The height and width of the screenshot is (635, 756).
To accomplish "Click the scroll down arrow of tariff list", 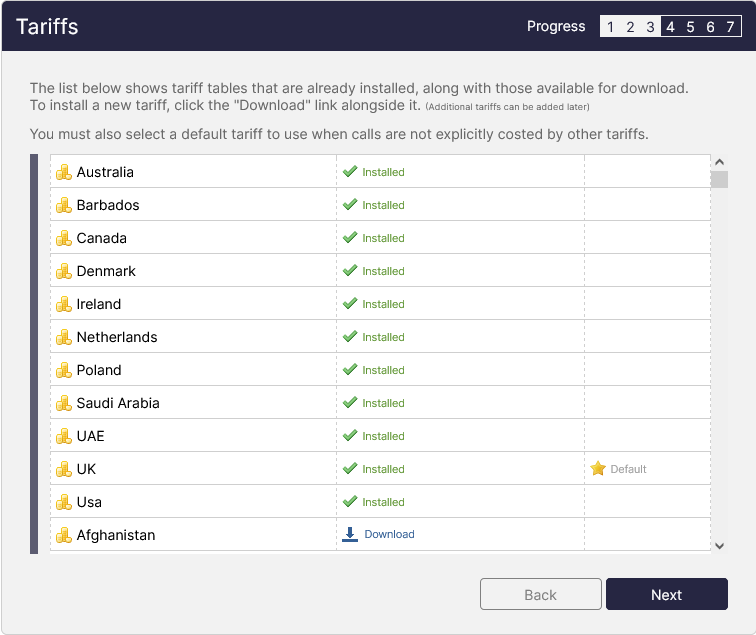I will click(x=719, y=545).
